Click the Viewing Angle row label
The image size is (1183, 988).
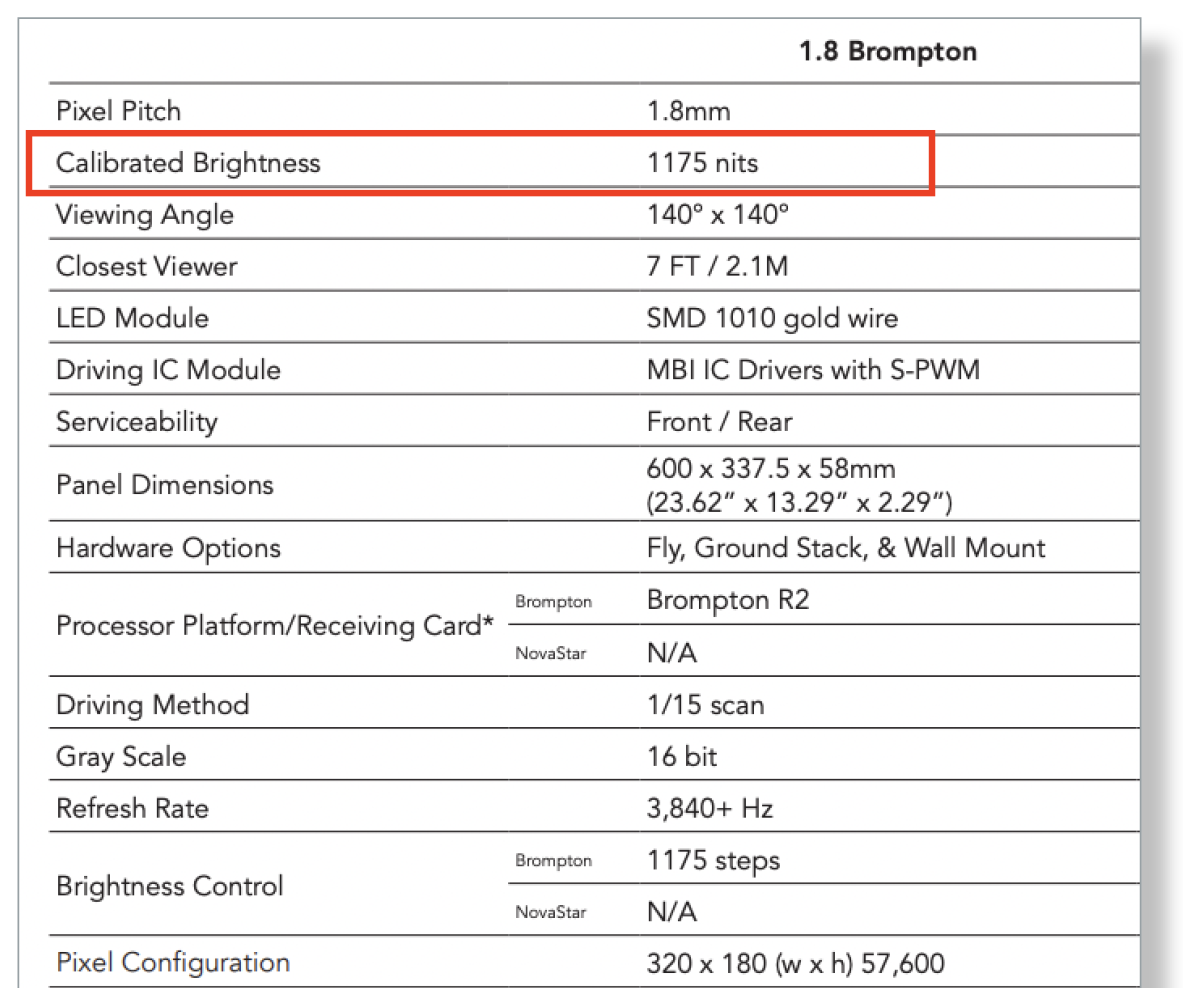[144, 215]
